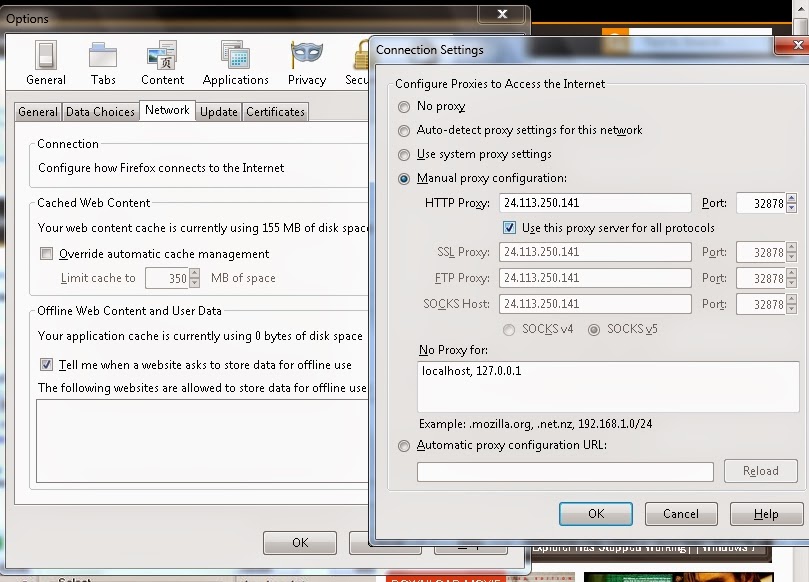Increase HTTP Proxy port with up arrow
The width and height of the screenshot is (809, 582).
tap(792, 198)
